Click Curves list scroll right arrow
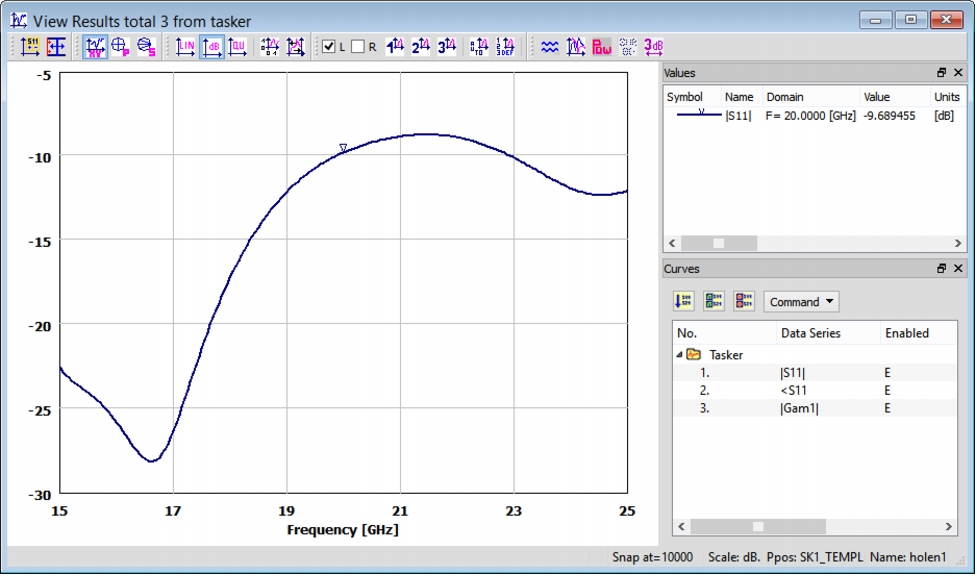This screenshot has height=576, width=977. coord(948,527)
